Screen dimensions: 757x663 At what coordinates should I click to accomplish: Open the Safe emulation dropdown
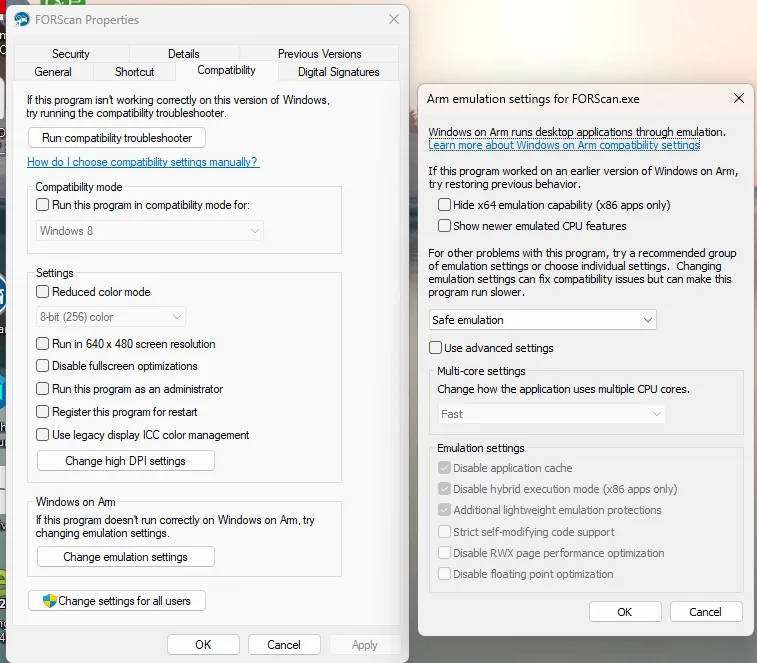[x=542, y=320]
